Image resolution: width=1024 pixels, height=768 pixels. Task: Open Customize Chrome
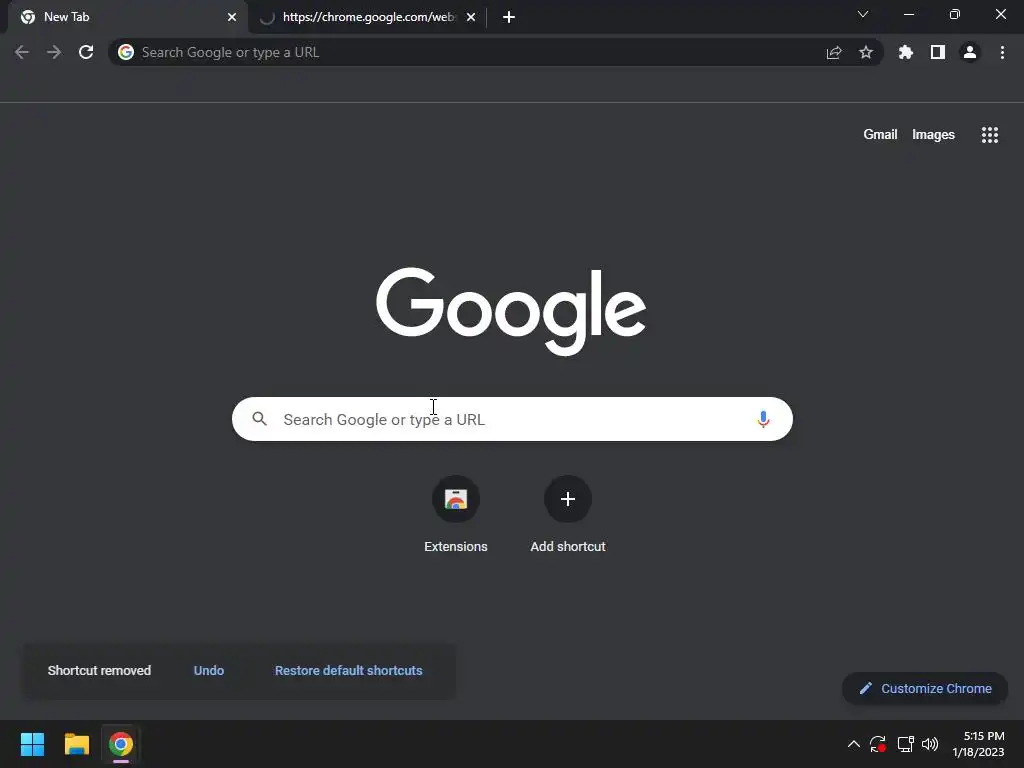(925, 688)
